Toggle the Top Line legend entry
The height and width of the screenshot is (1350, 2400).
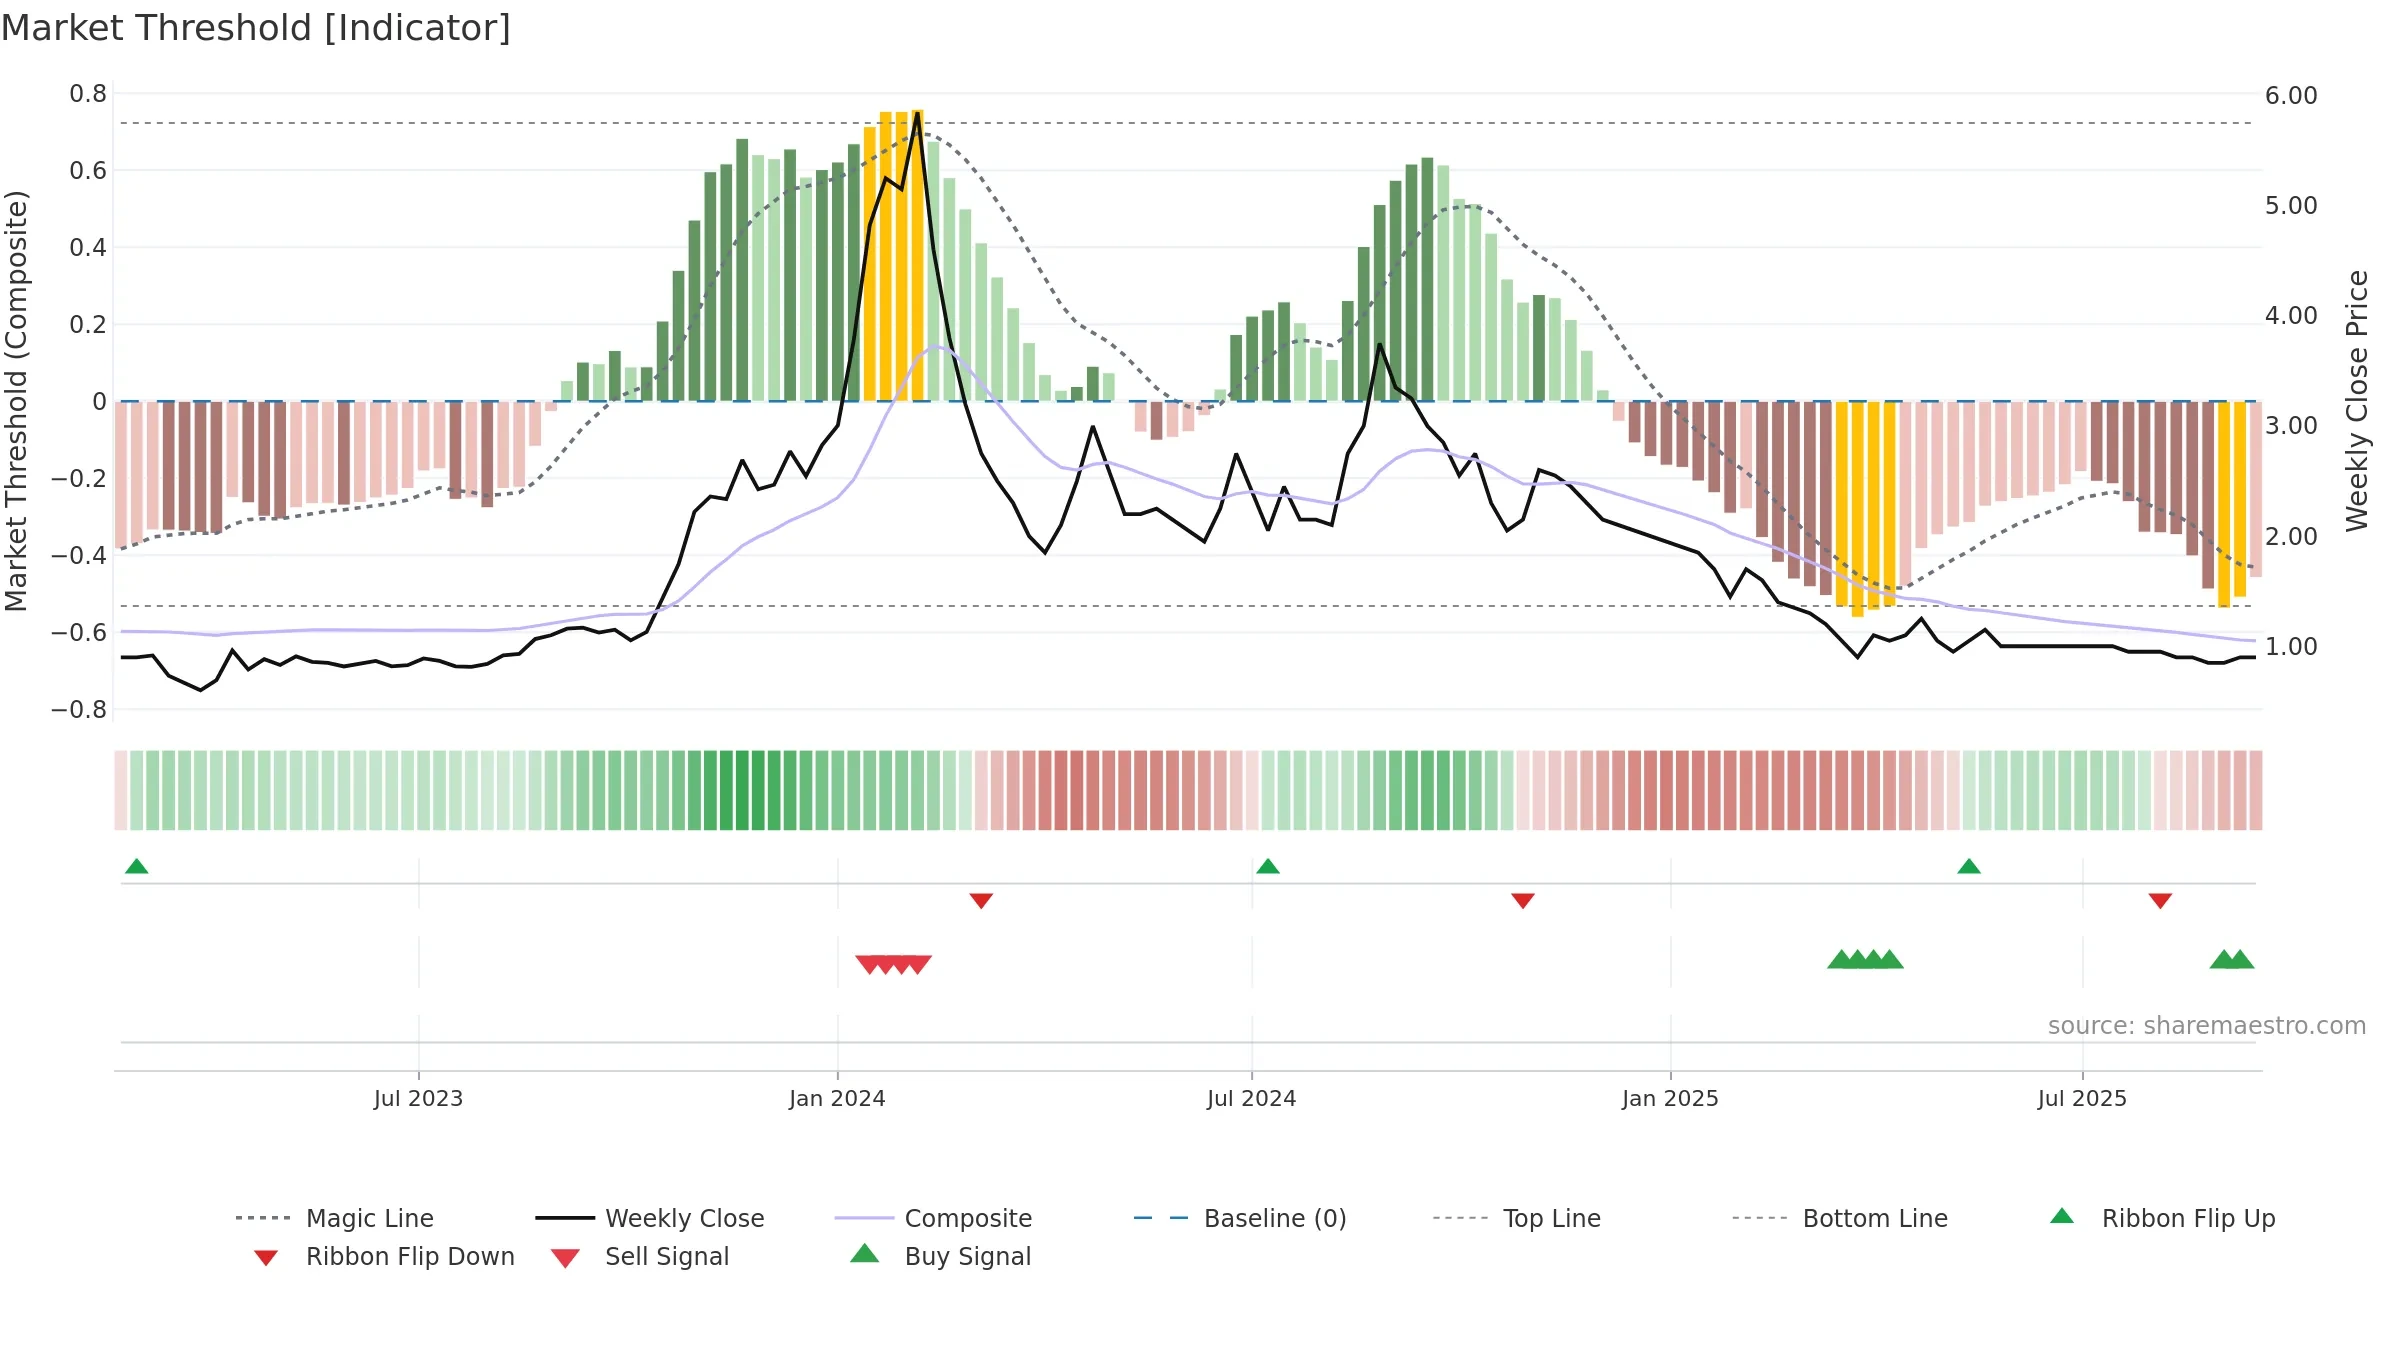[x=1516, y=1218]
